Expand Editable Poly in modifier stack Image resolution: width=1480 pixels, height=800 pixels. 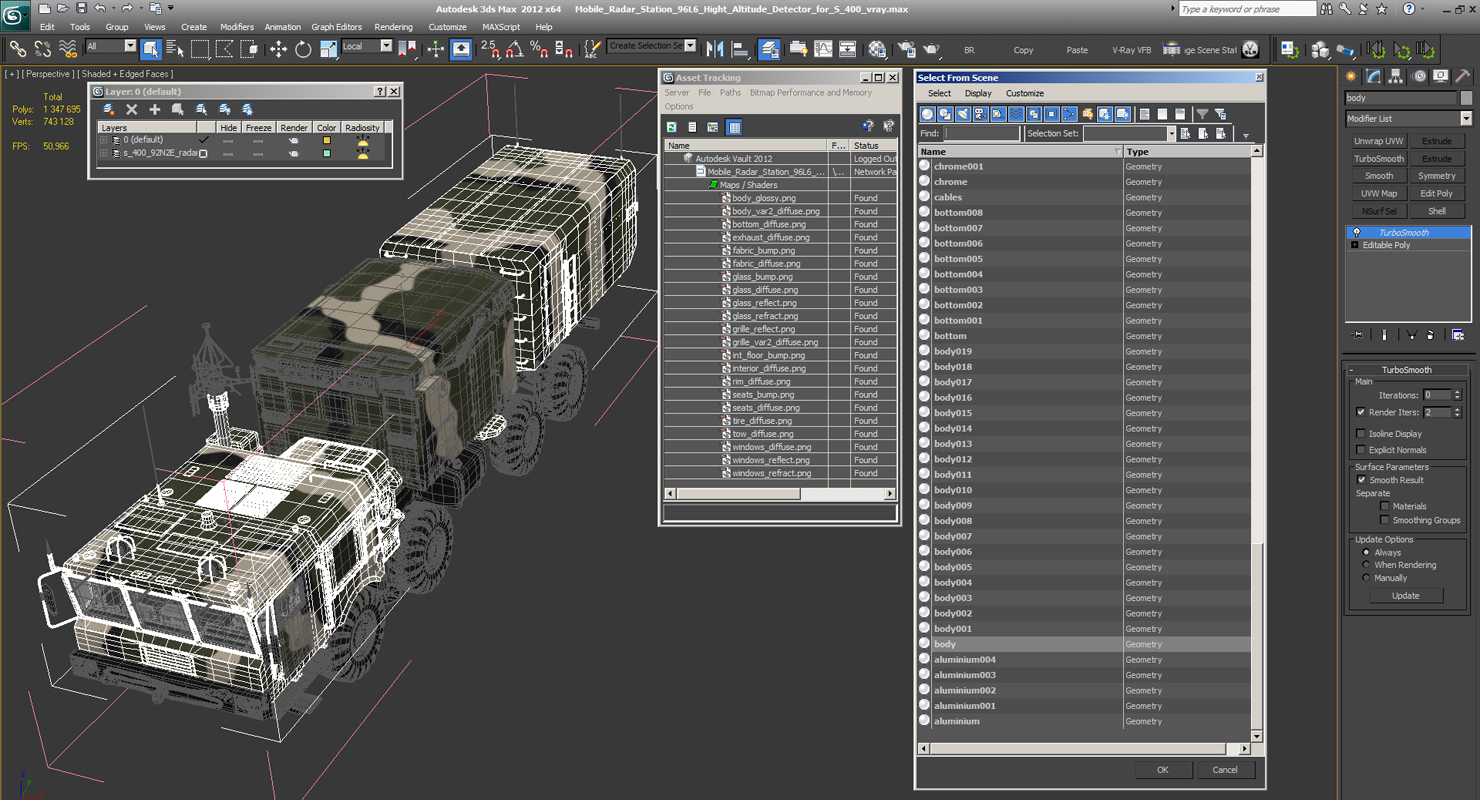1355,245
